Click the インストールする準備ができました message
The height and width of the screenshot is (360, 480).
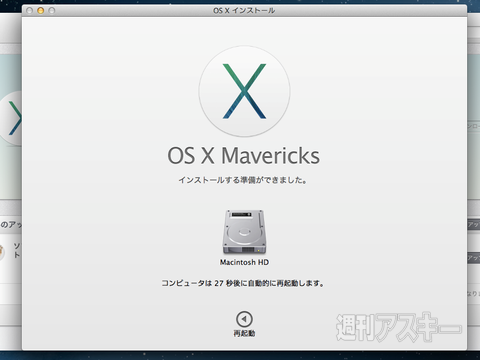[x=243, y=180]
